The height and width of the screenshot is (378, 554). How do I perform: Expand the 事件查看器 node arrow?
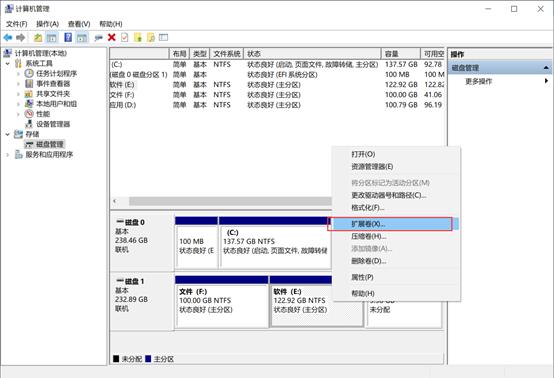[x=18, y=84]
